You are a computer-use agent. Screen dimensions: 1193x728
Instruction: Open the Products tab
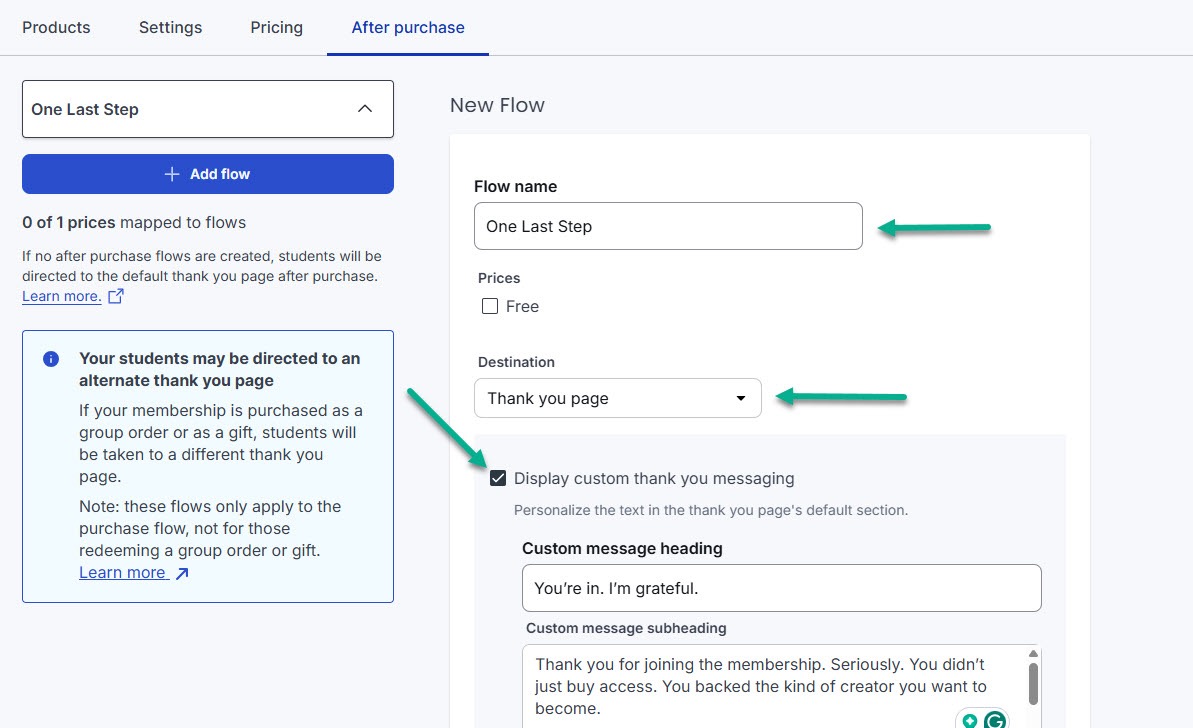coord(56,27)
